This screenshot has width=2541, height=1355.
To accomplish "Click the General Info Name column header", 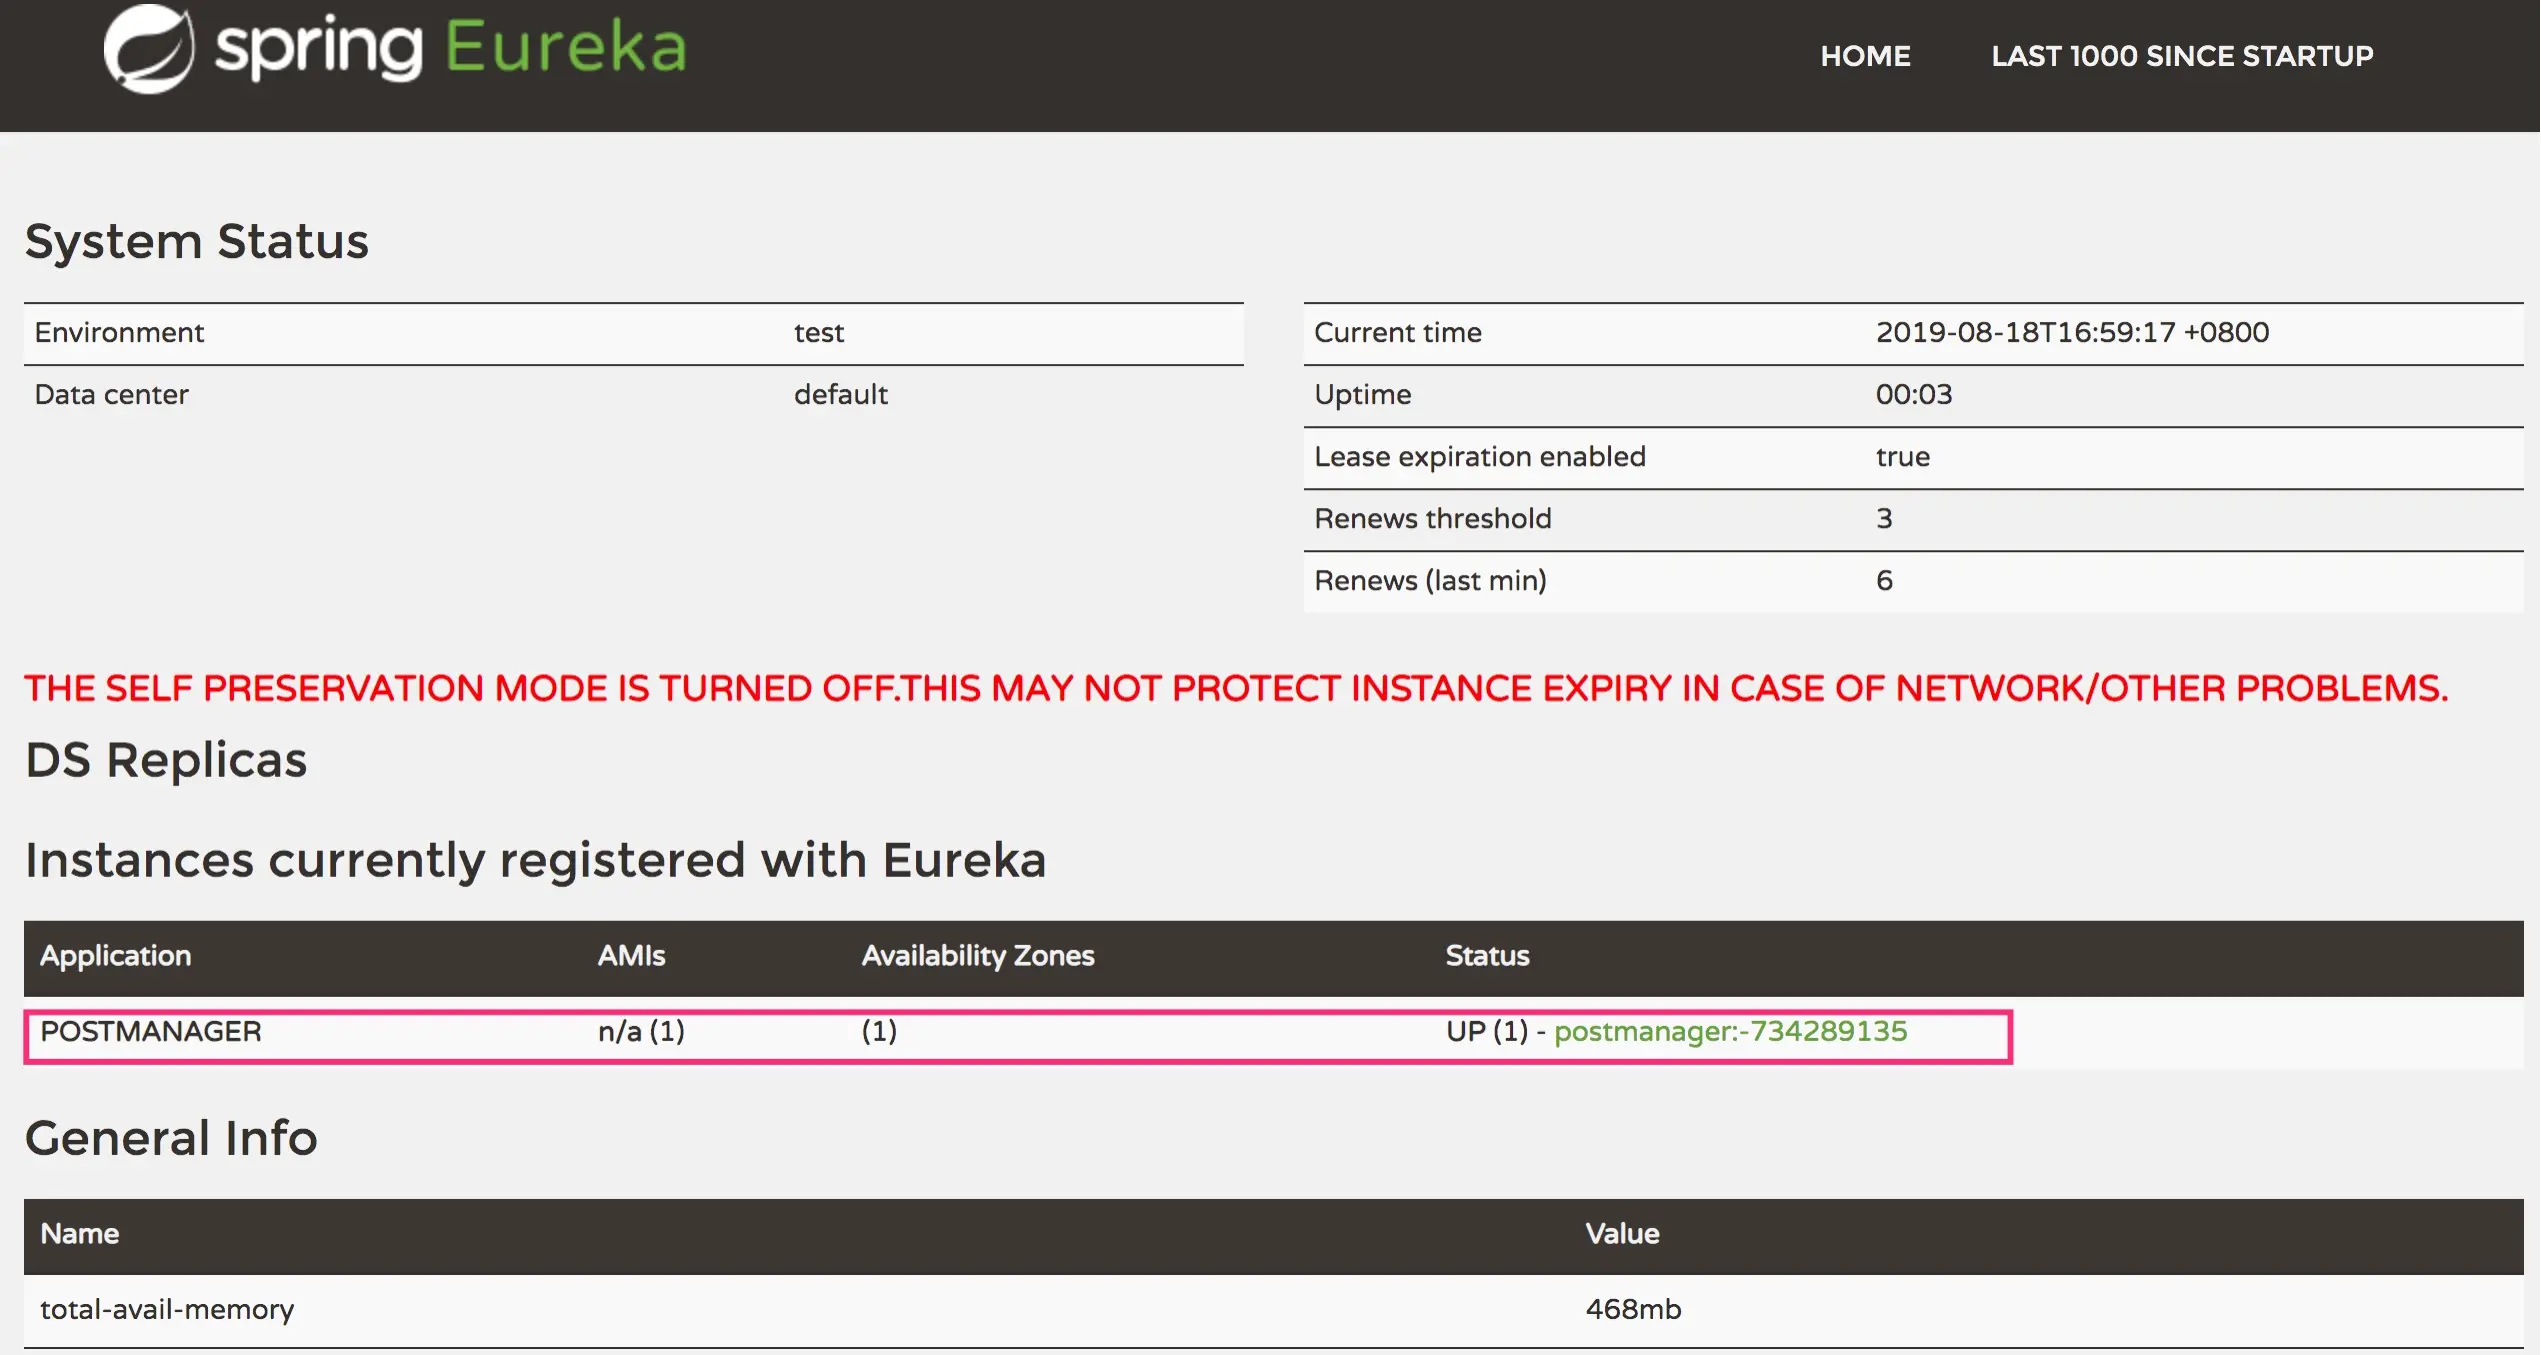I will tap(80, 1233).
